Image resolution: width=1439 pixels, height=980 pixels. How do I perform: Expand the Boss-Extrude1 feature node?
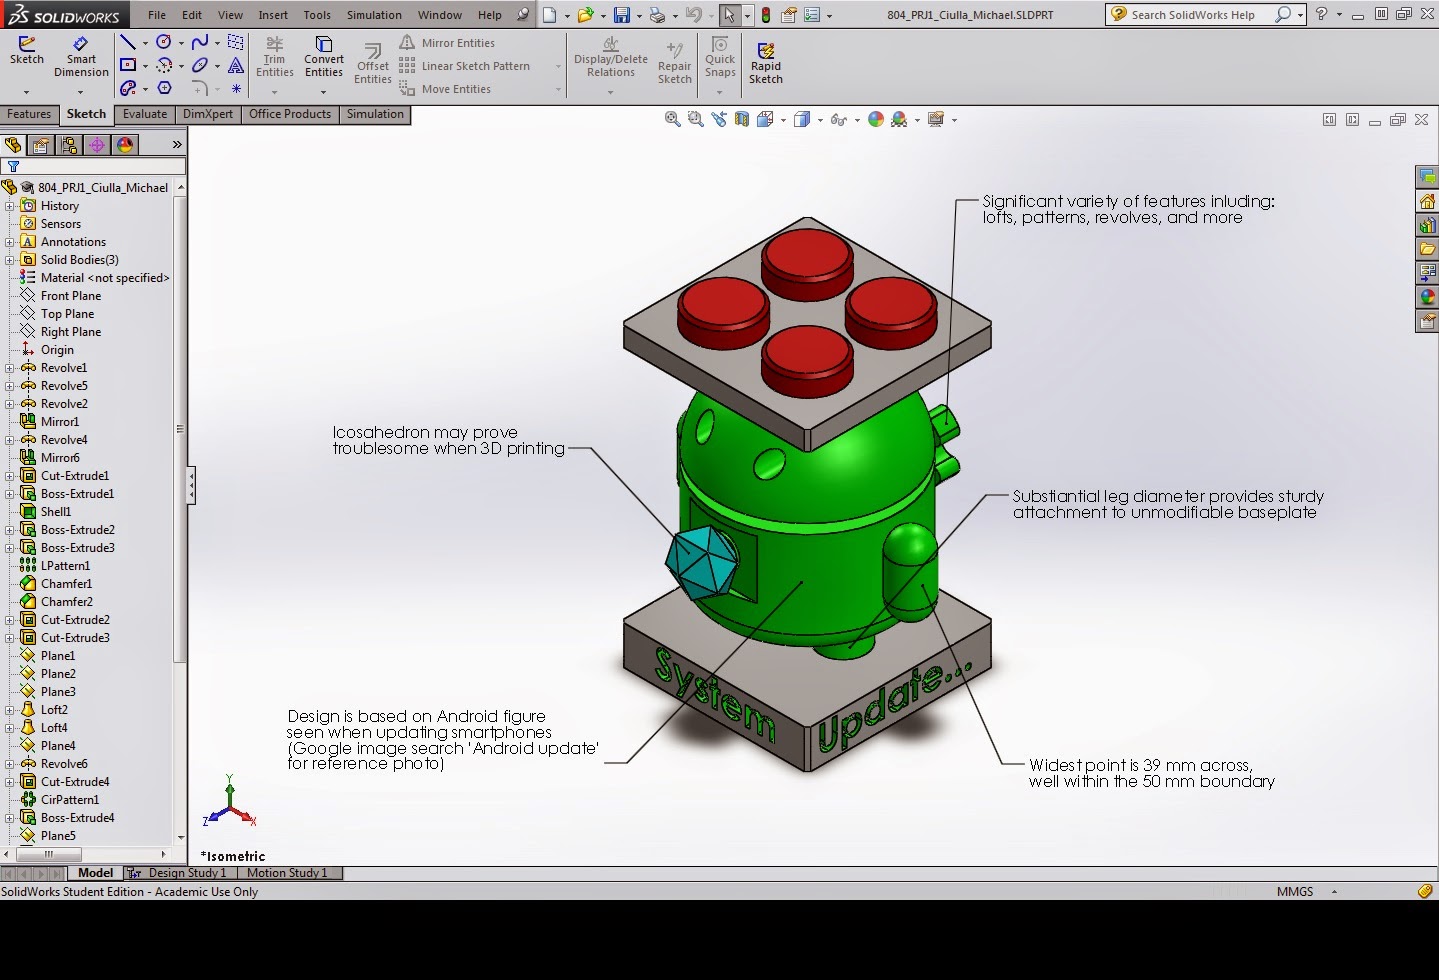pyautogui.click(x=9, y=494)
